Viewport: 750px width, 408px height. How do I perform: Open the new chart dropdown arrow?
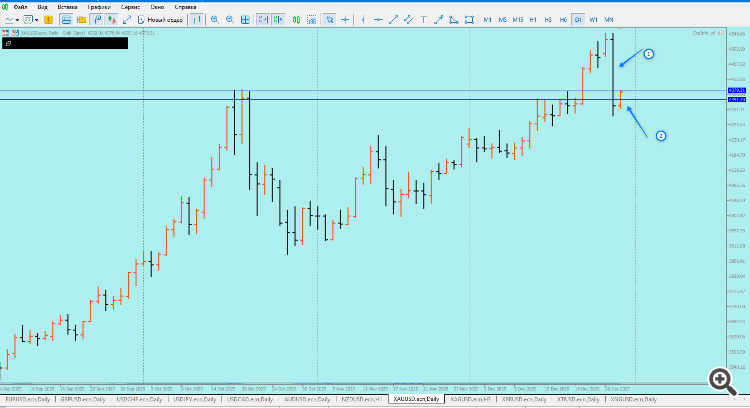[x=17, y=20]
